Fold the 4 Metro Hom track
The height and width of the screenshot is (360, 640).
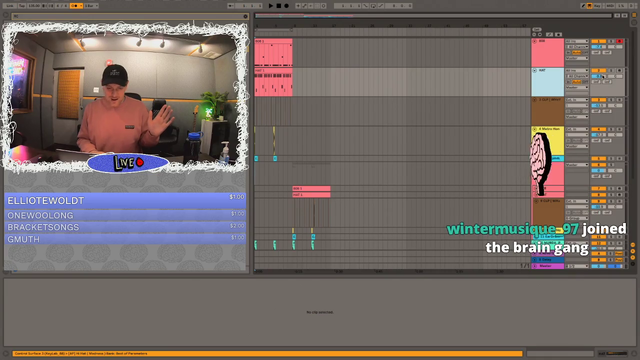coord(534,129)
